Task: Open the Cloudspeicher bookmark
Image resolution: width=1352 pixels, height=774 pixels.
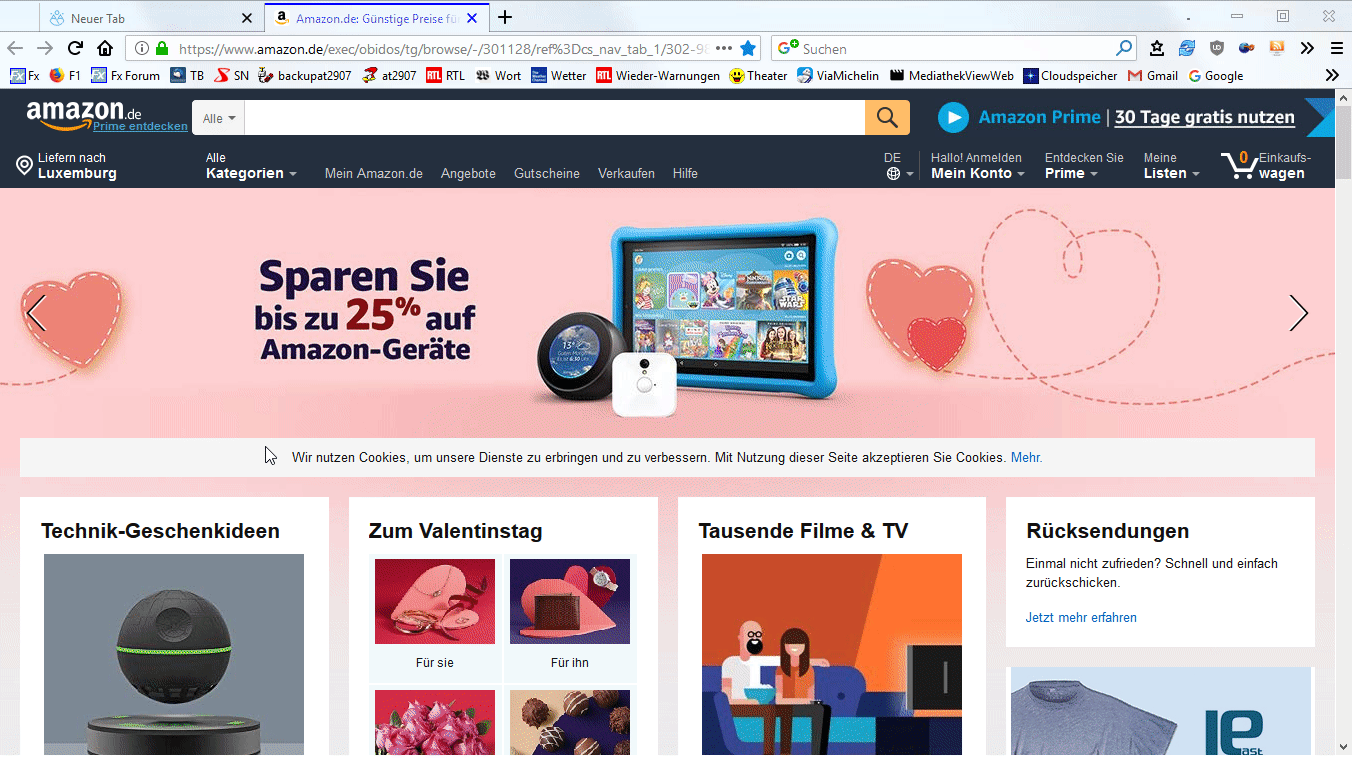Action: point(1070,75)
